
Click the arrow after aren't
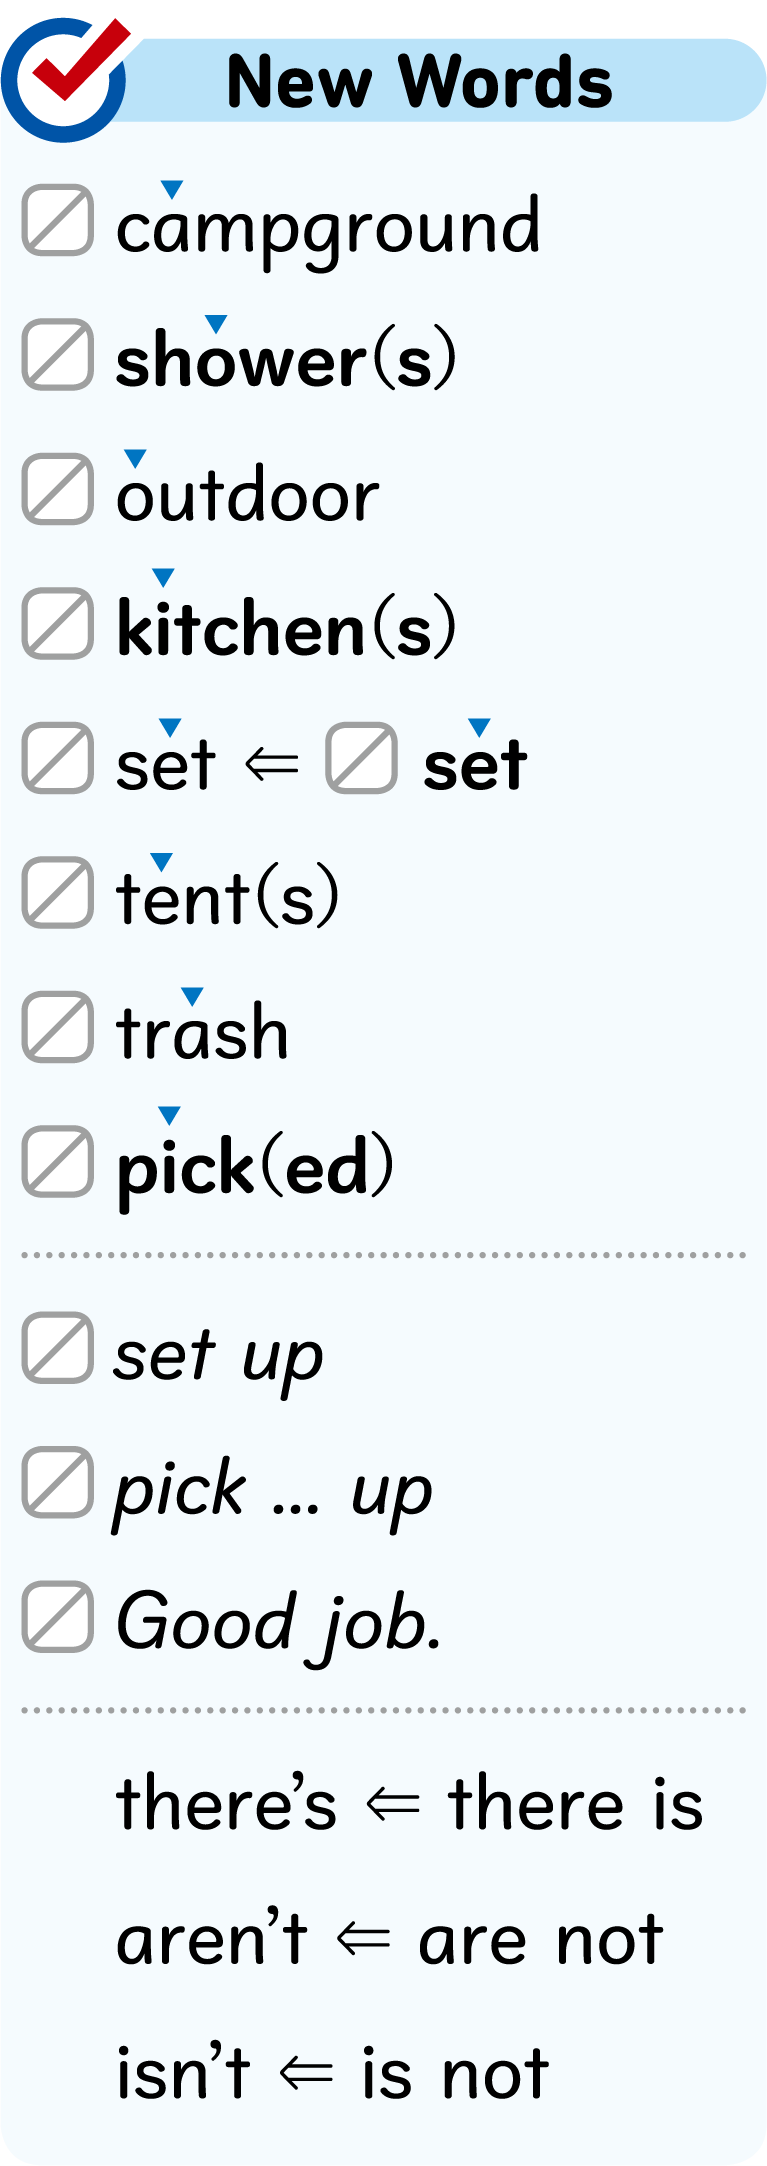[362, 1940]
